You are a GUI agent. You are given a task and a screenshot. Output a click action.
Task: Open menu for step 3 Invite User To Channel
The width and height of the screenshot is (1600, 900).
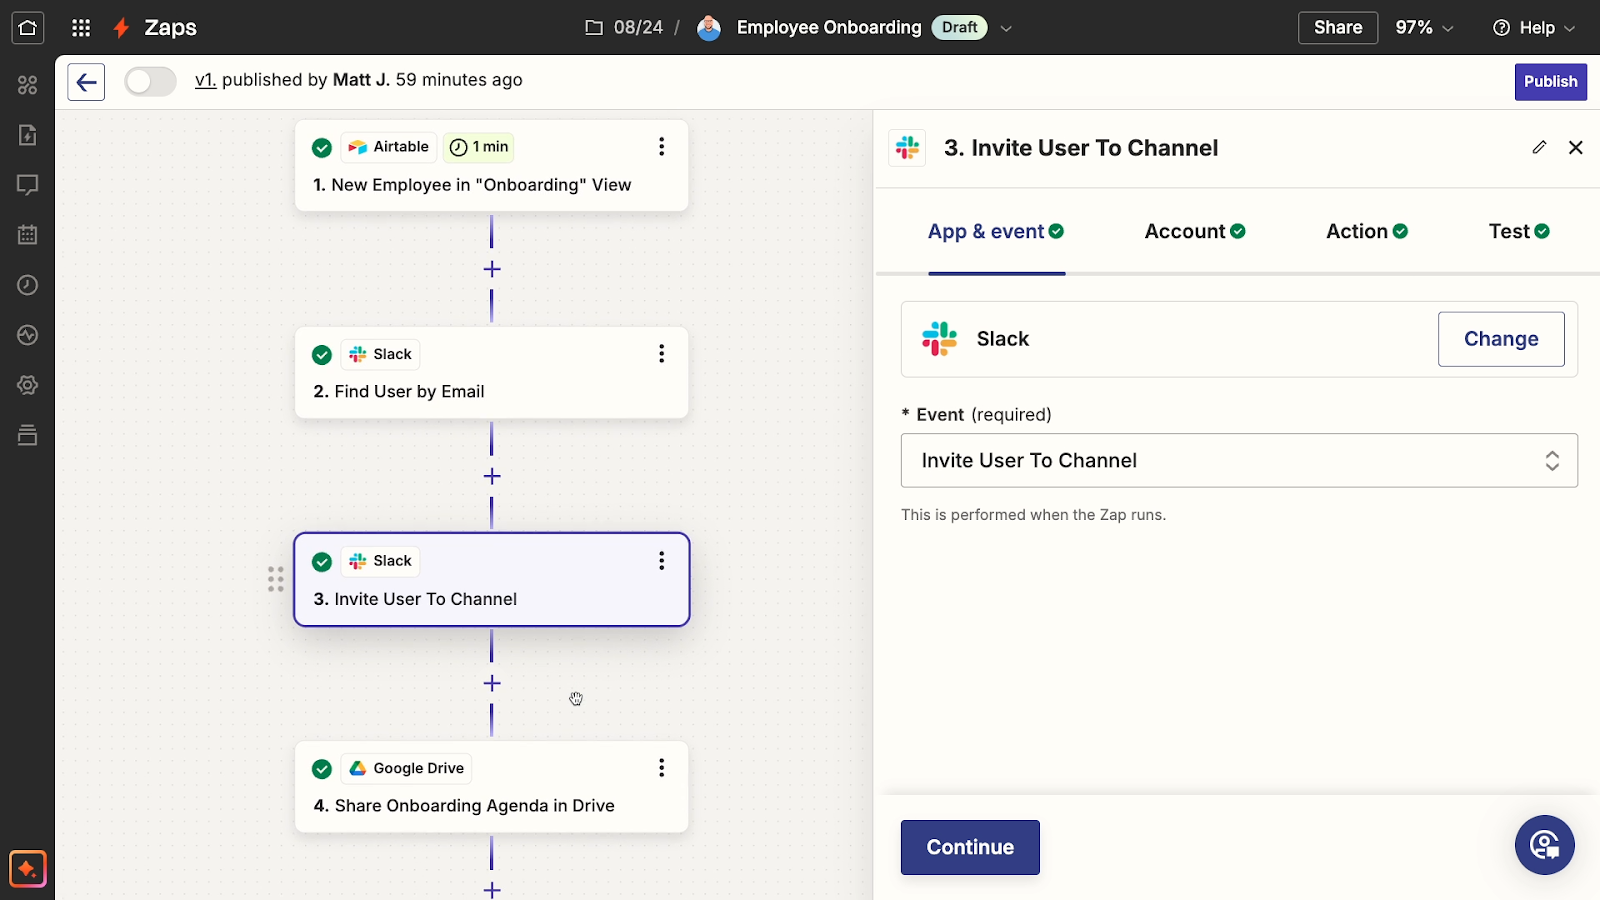coord(661,561)
